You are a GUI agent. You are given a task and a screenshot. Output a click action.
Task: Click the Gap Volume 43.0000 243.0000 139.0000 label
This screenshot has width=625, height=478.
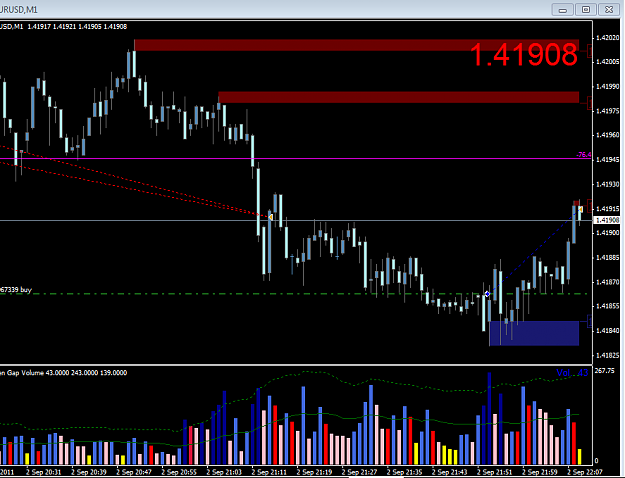pos(64,373)
